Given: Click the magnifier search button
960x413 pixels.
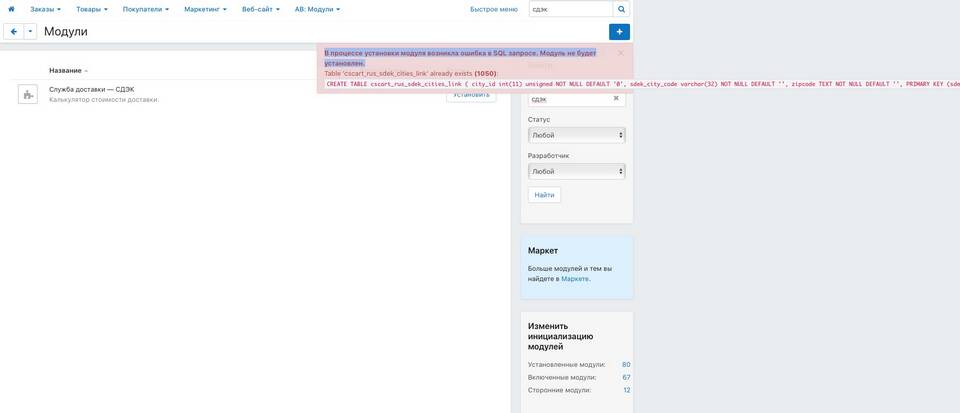Looking at the screenshot, I should 621,9.
